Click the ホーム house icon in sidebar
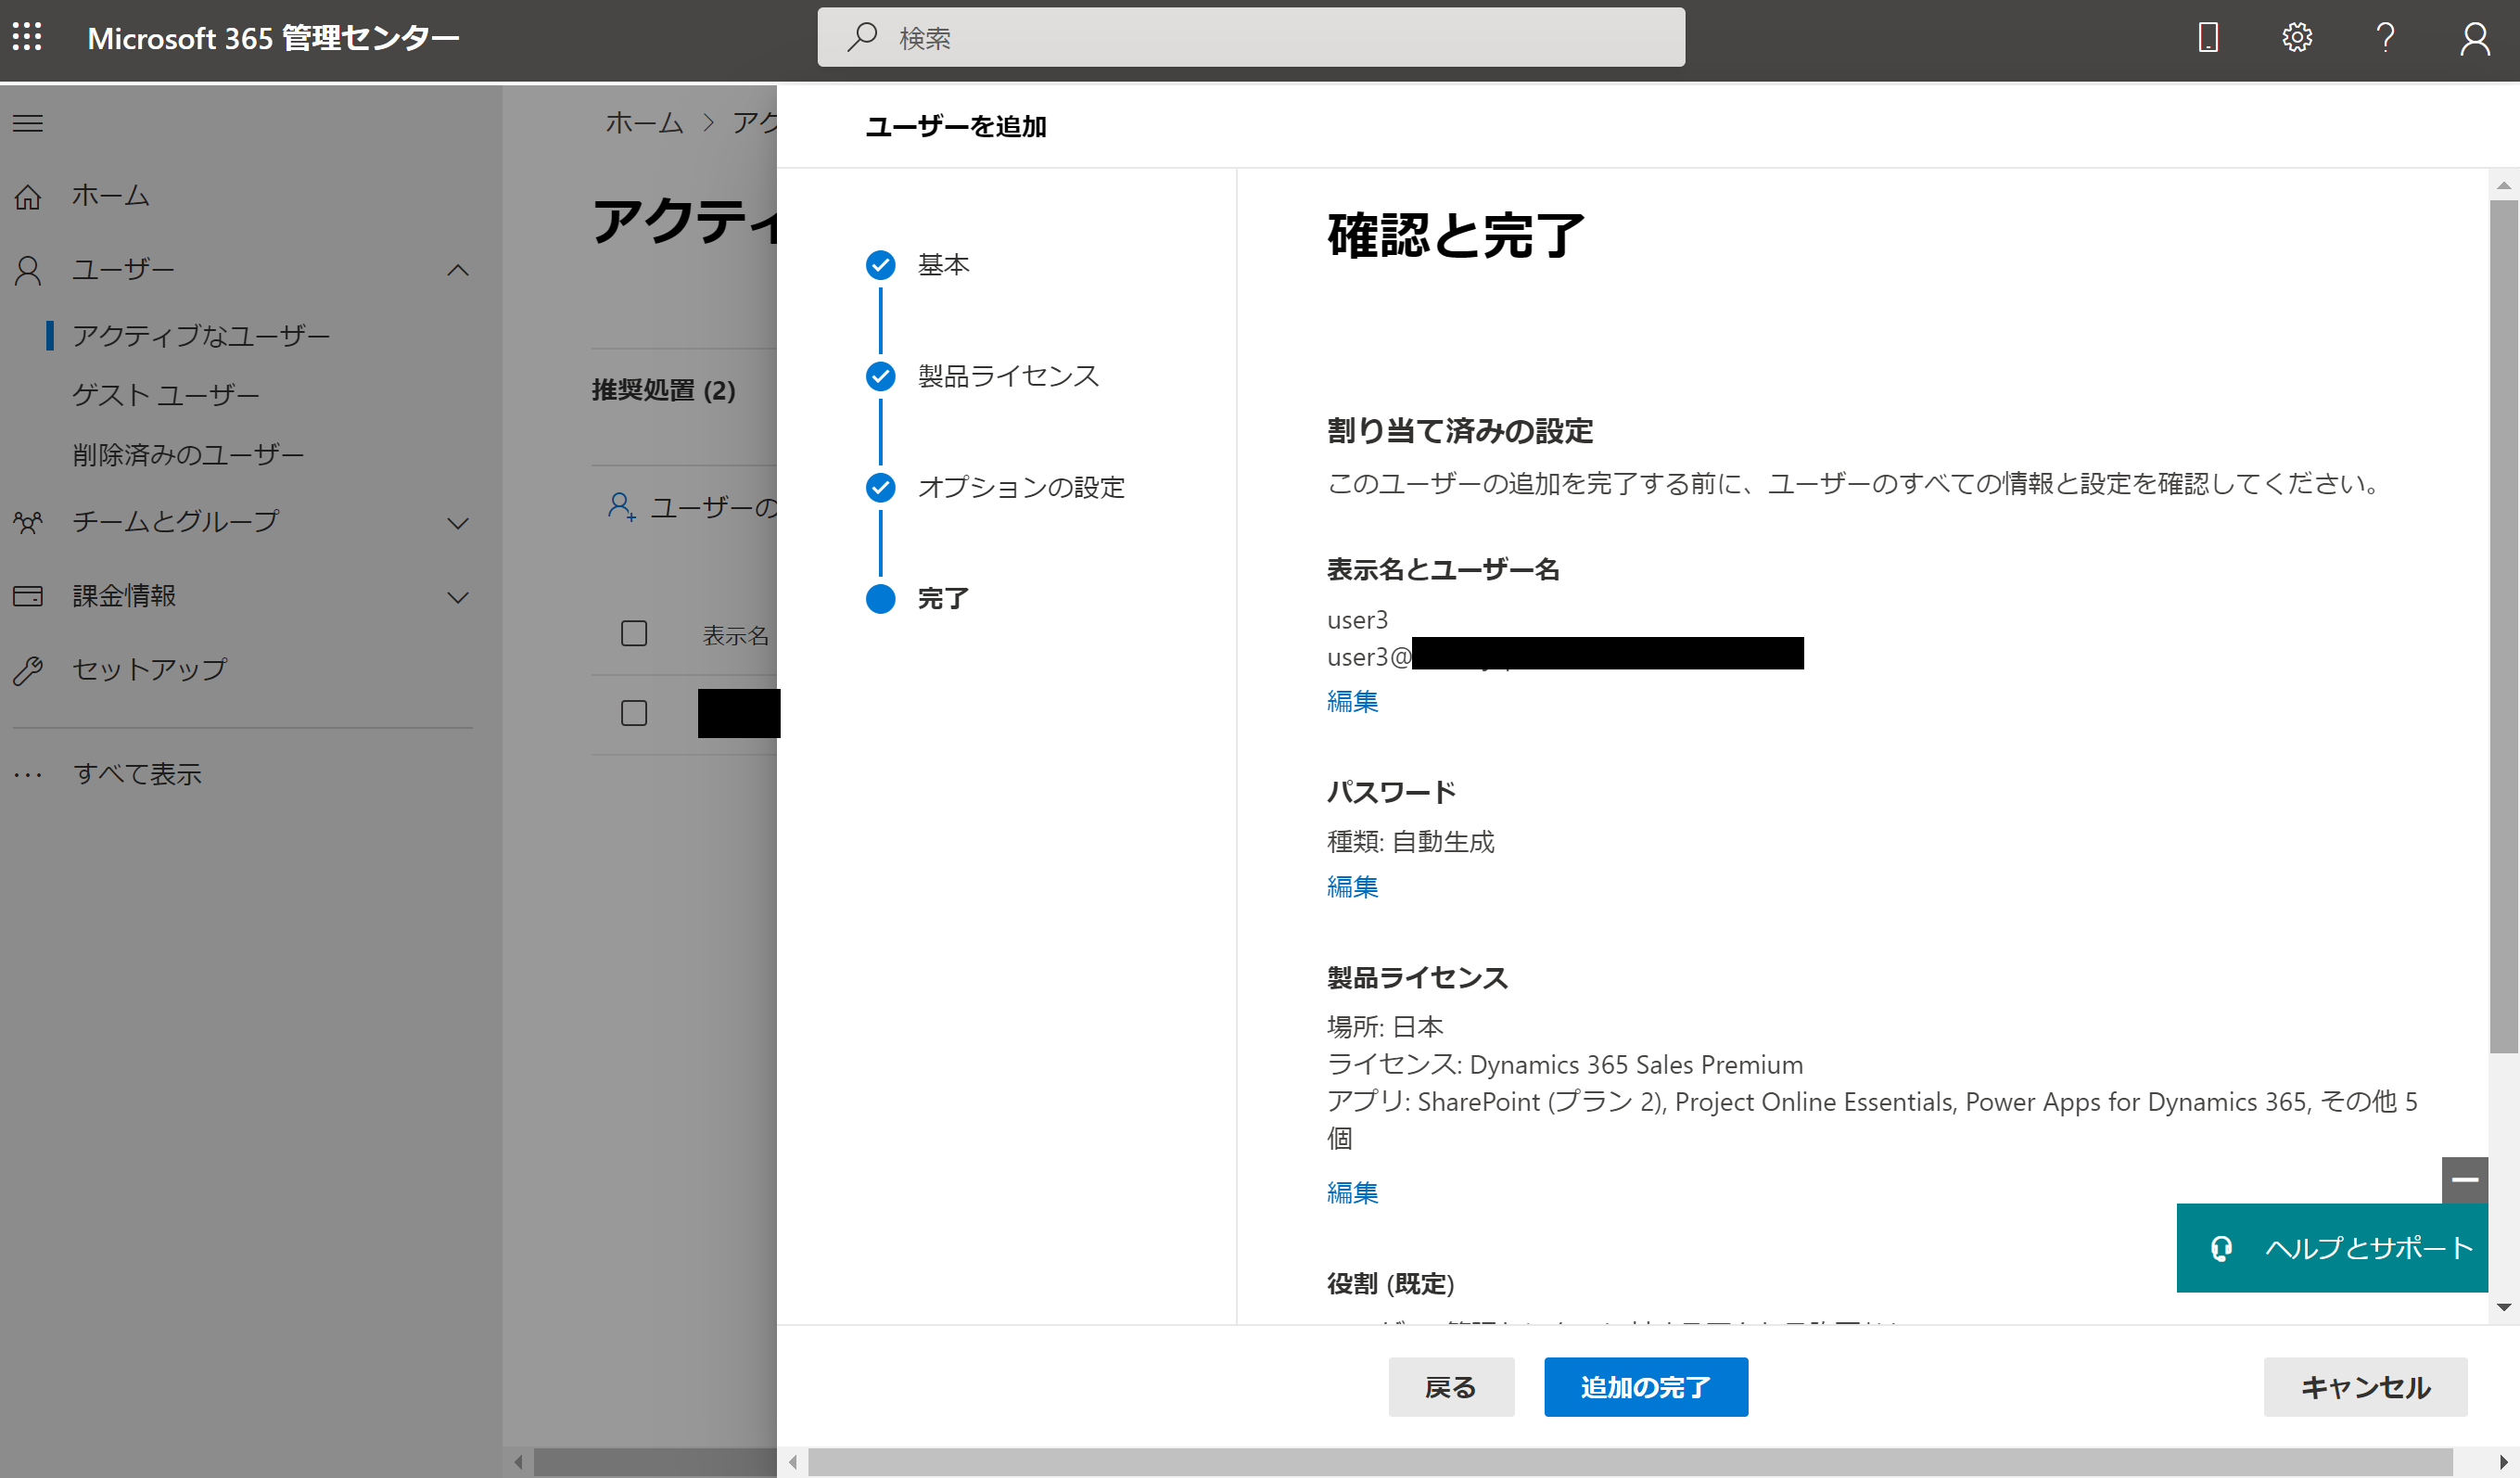 pos(28,197)
